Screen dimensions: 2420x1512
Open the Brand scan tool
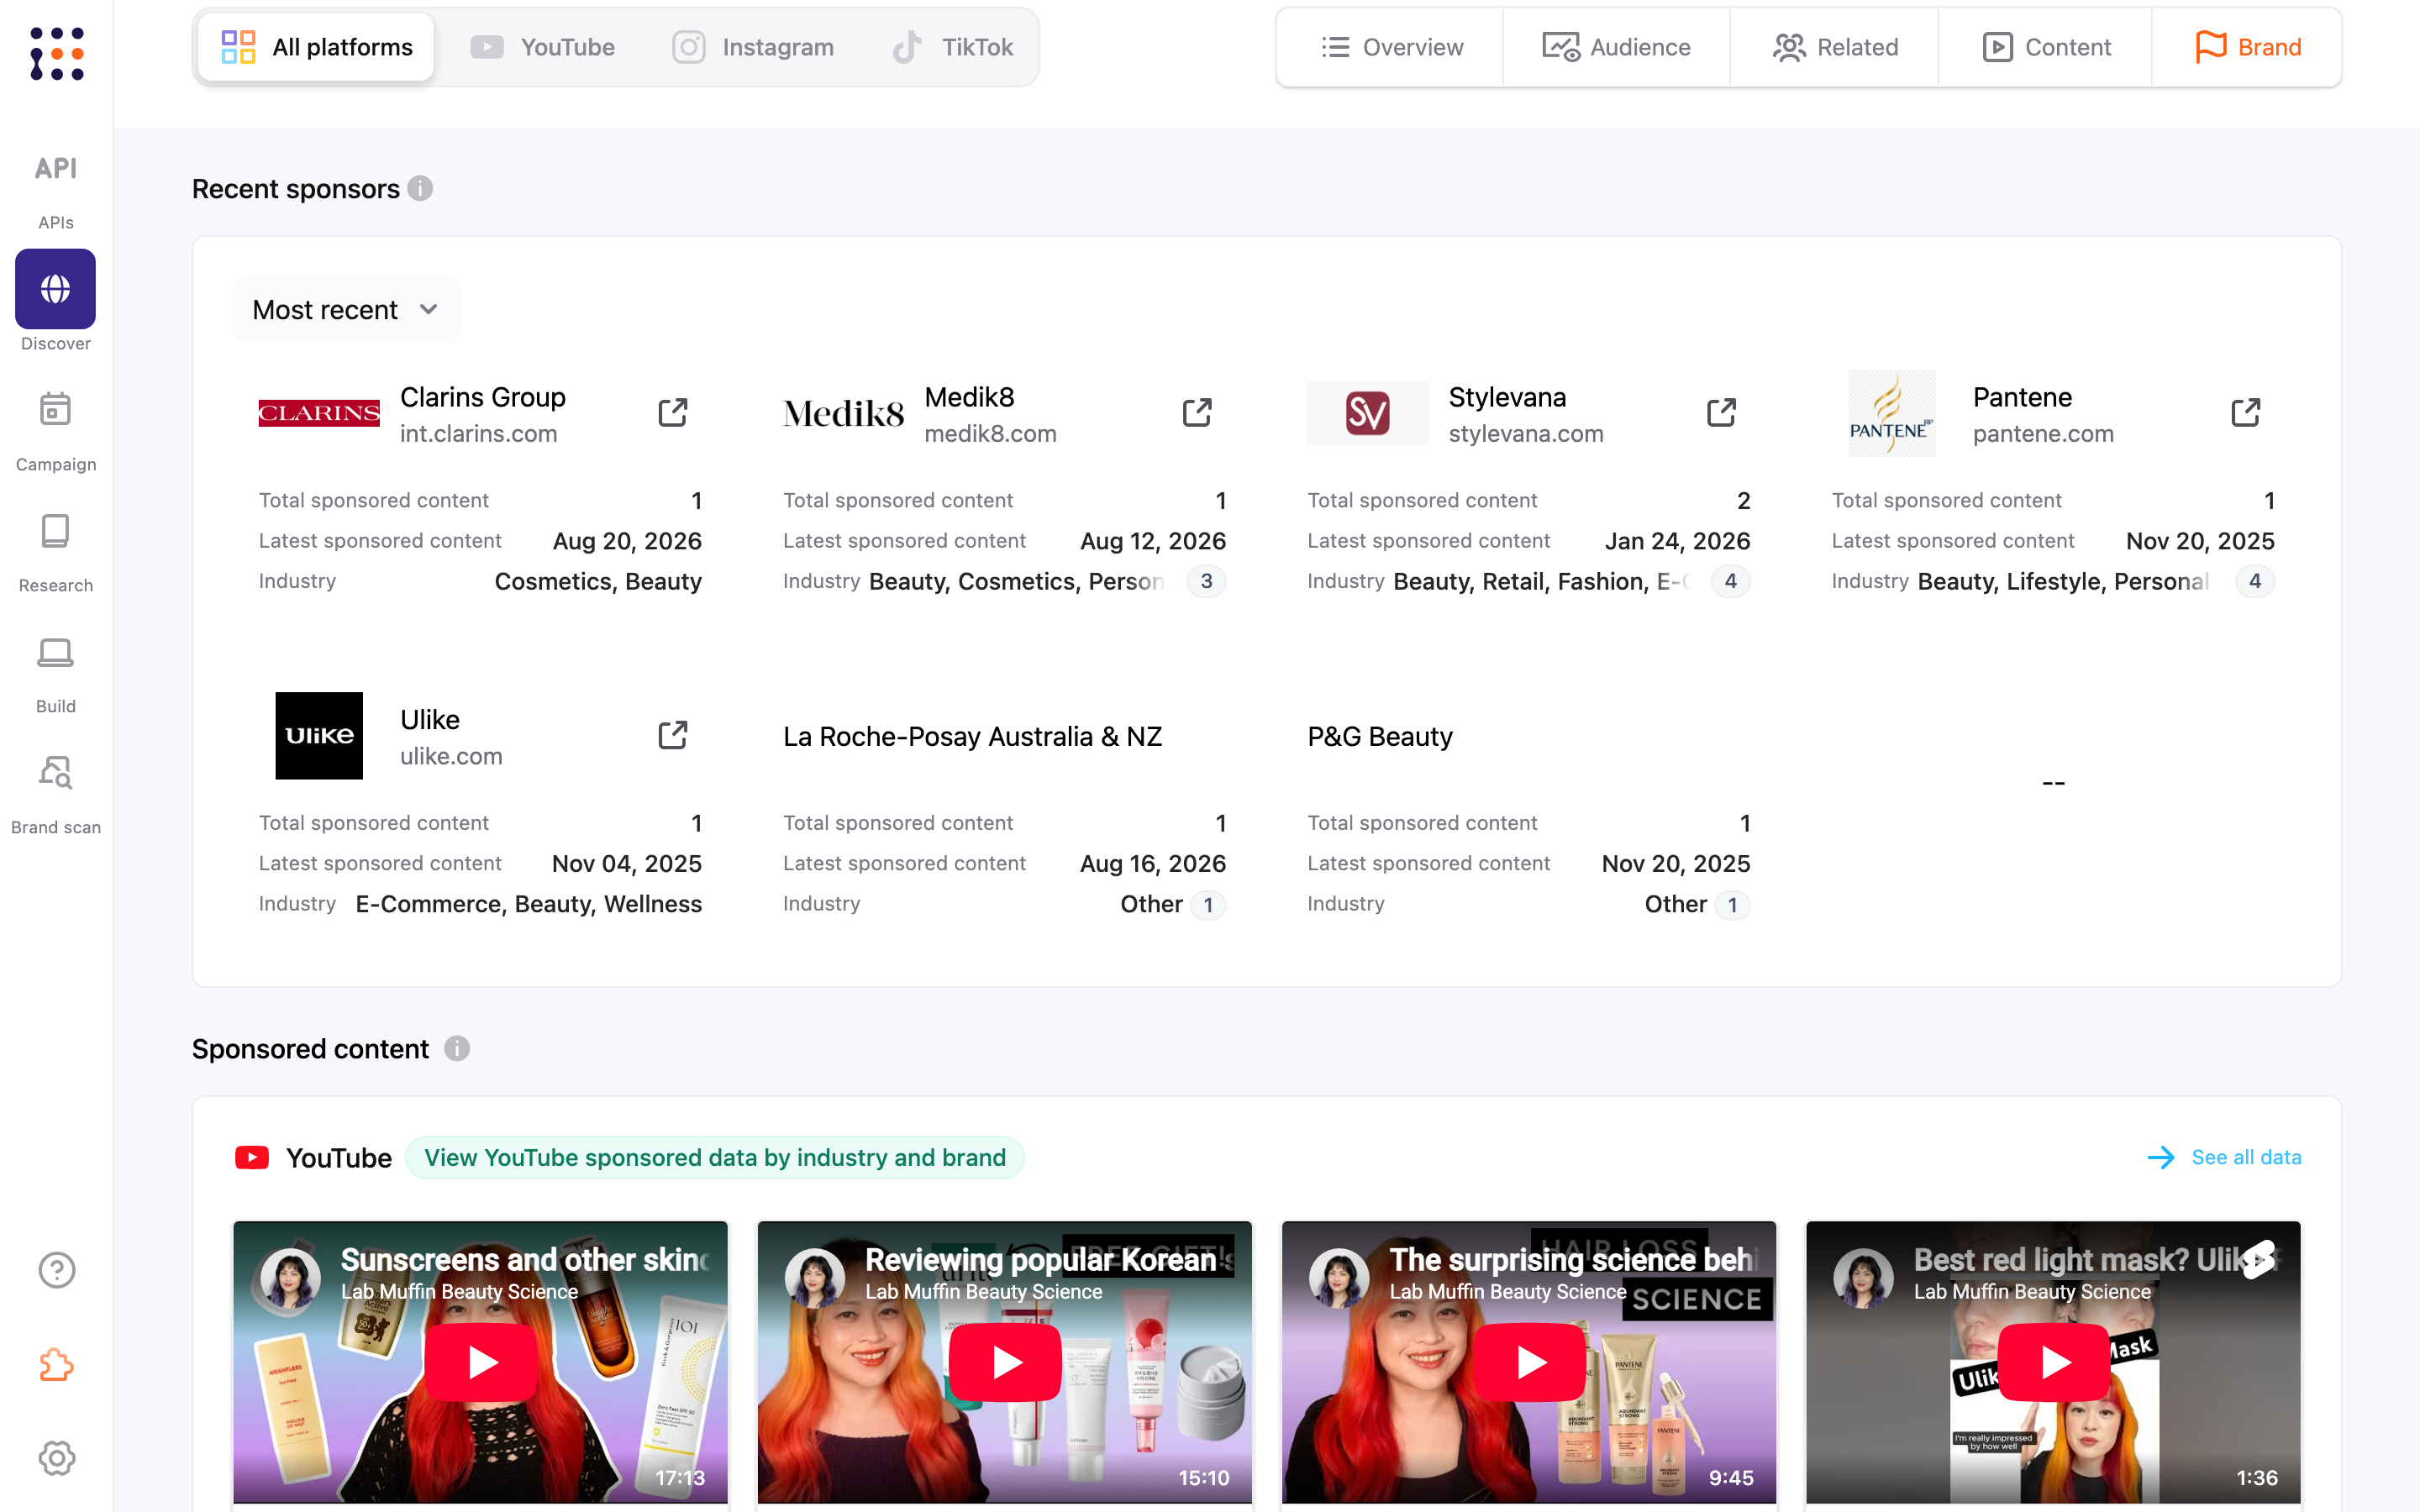pyautogui.click(x=56, y=794)
